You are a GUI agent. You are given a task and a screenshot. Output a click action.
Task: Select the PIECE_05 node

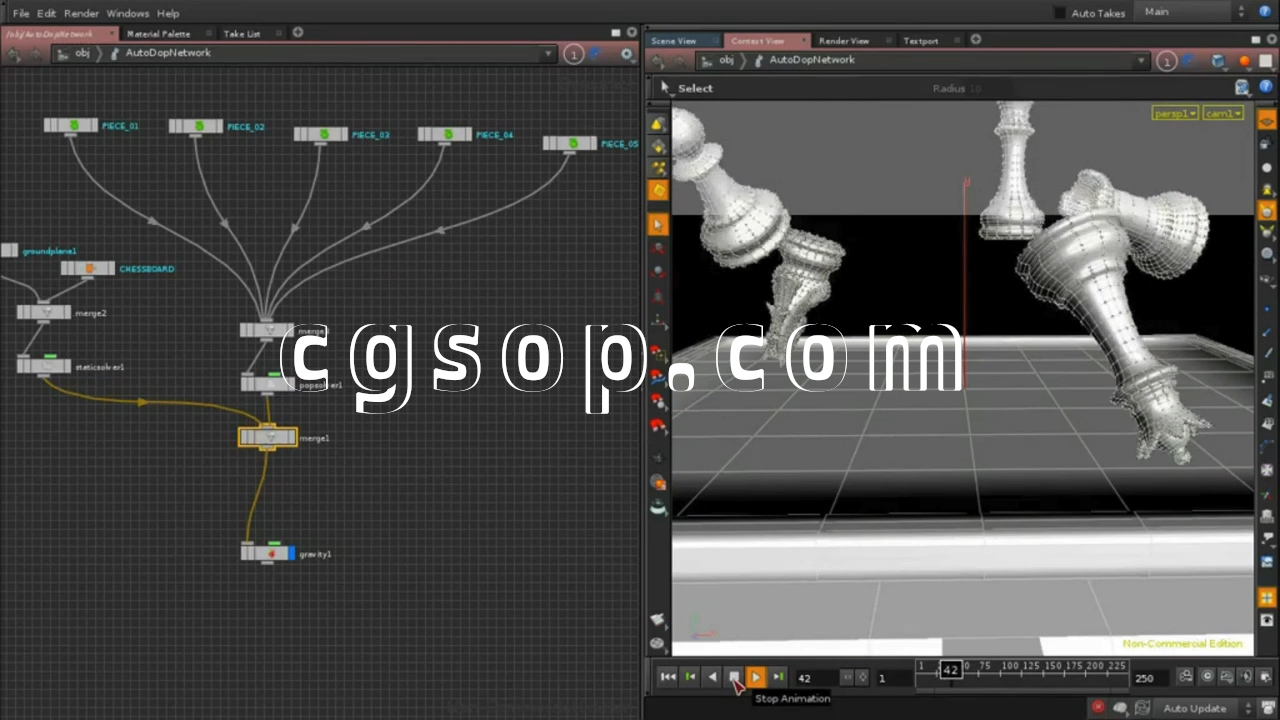coord(570,144)
